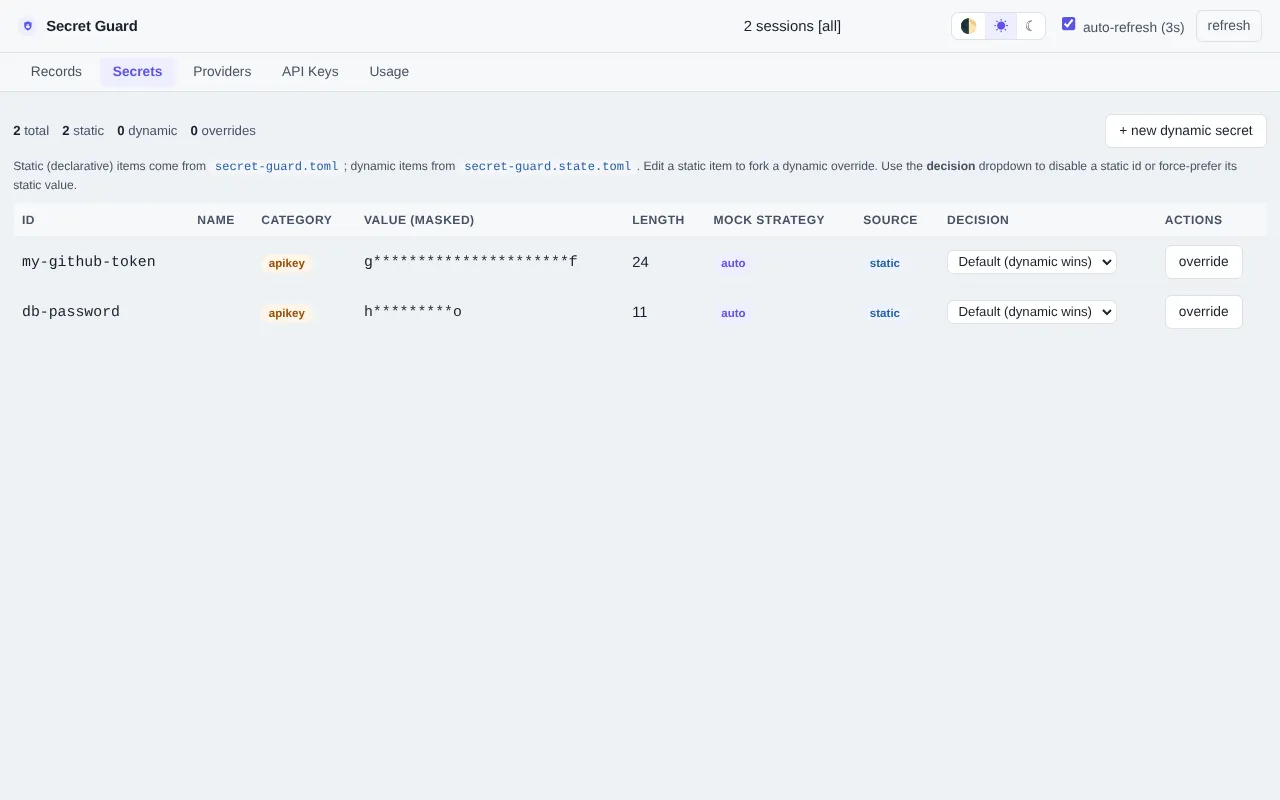Click the static source badge for db-password
Image resolution: width=1280 pixels, height=800 pixels.
(885, 313)
